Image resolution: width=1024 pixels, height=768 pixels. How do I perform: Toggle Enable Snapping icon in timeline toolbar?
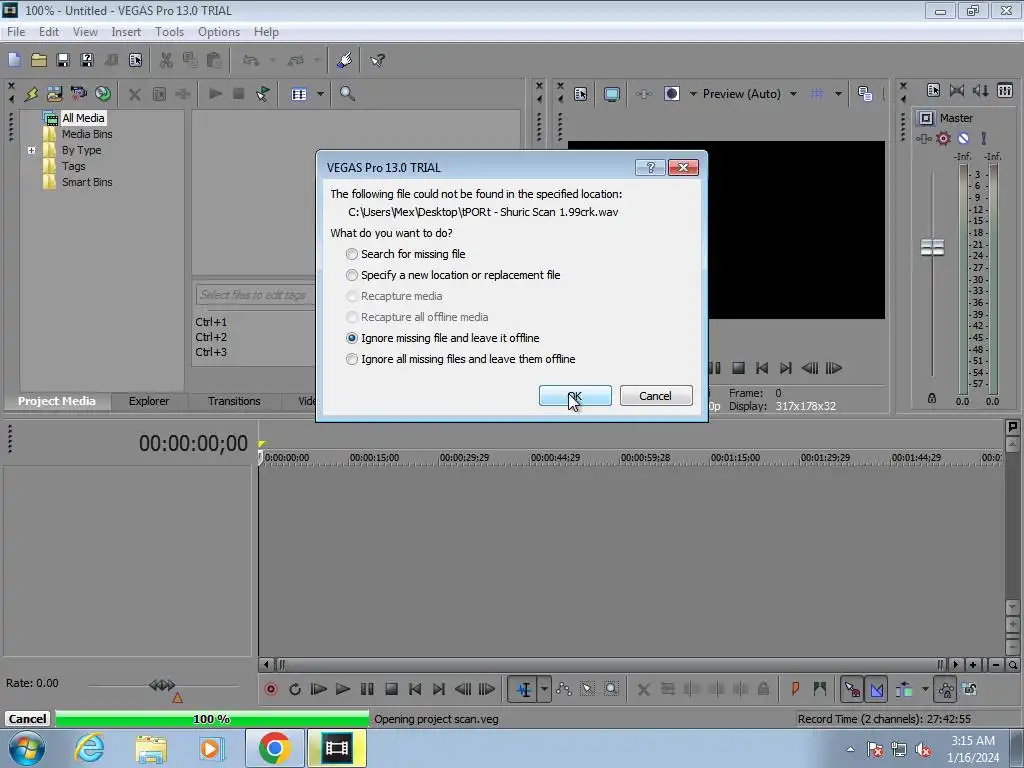click(852, 689)
